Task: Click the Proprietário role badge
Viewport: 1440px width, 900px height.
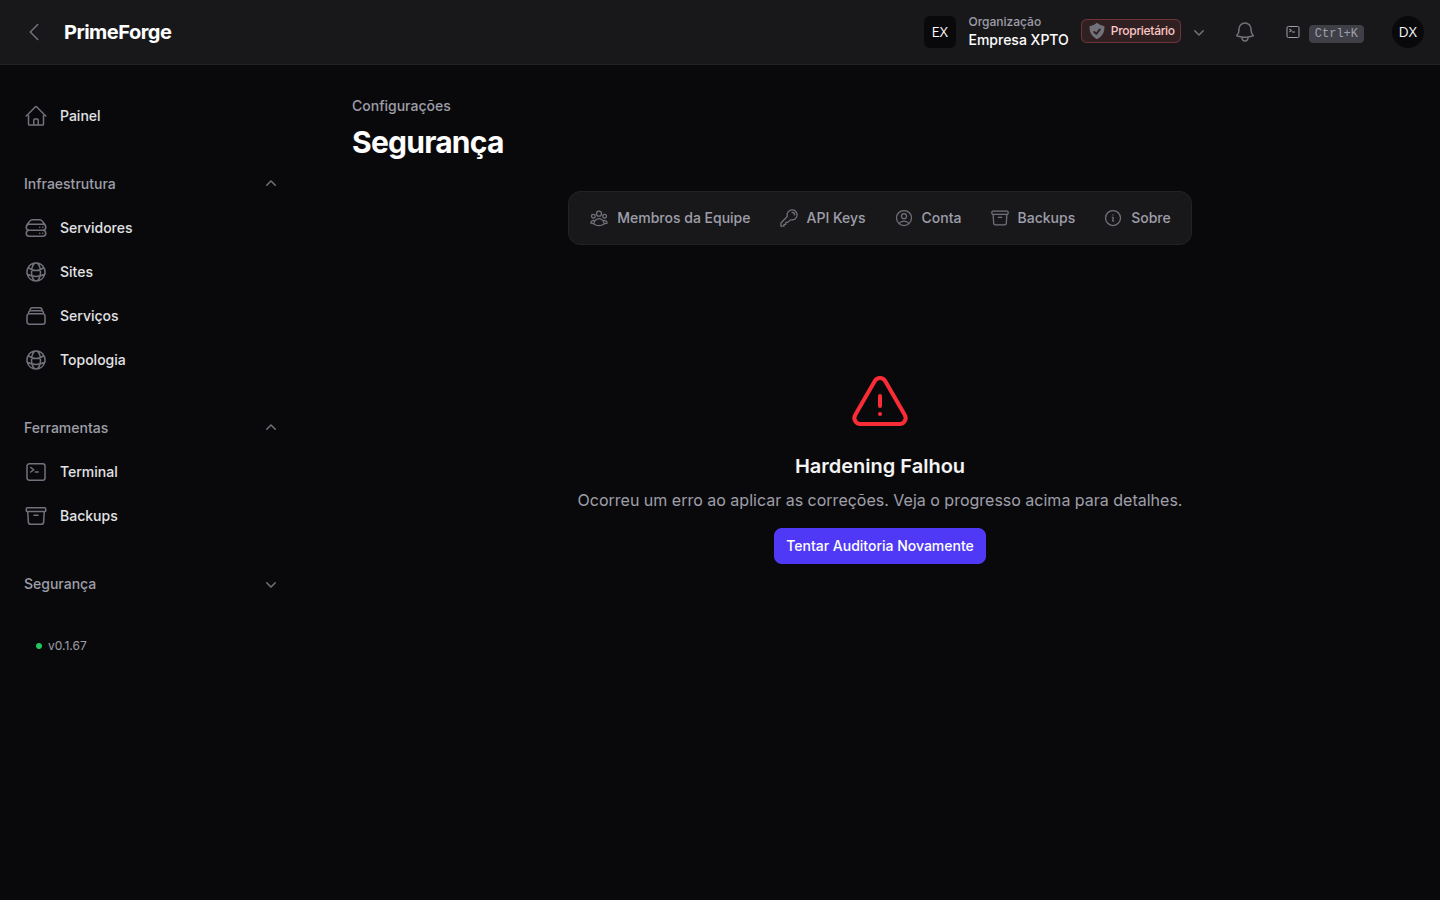Action: click(1131, 31)
